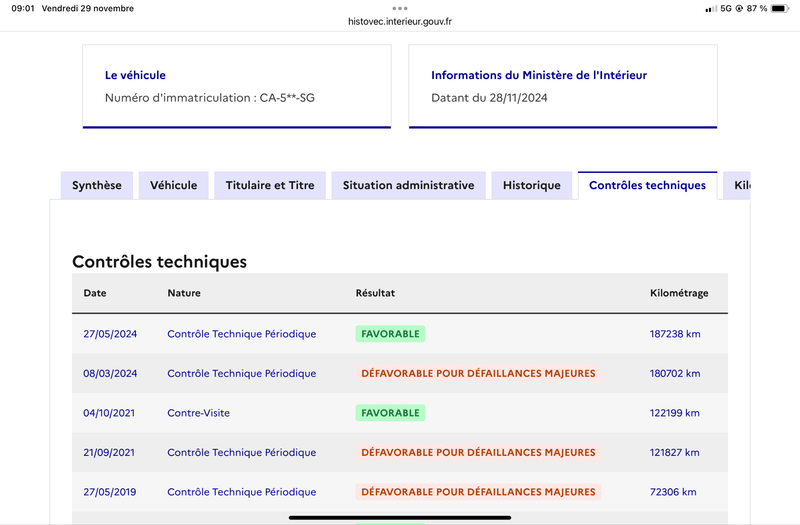This screenshot has height=525, width=800.
Task: Tap the cellular signal bars icon
Action: pyautogui.click(x=711, y=9)
